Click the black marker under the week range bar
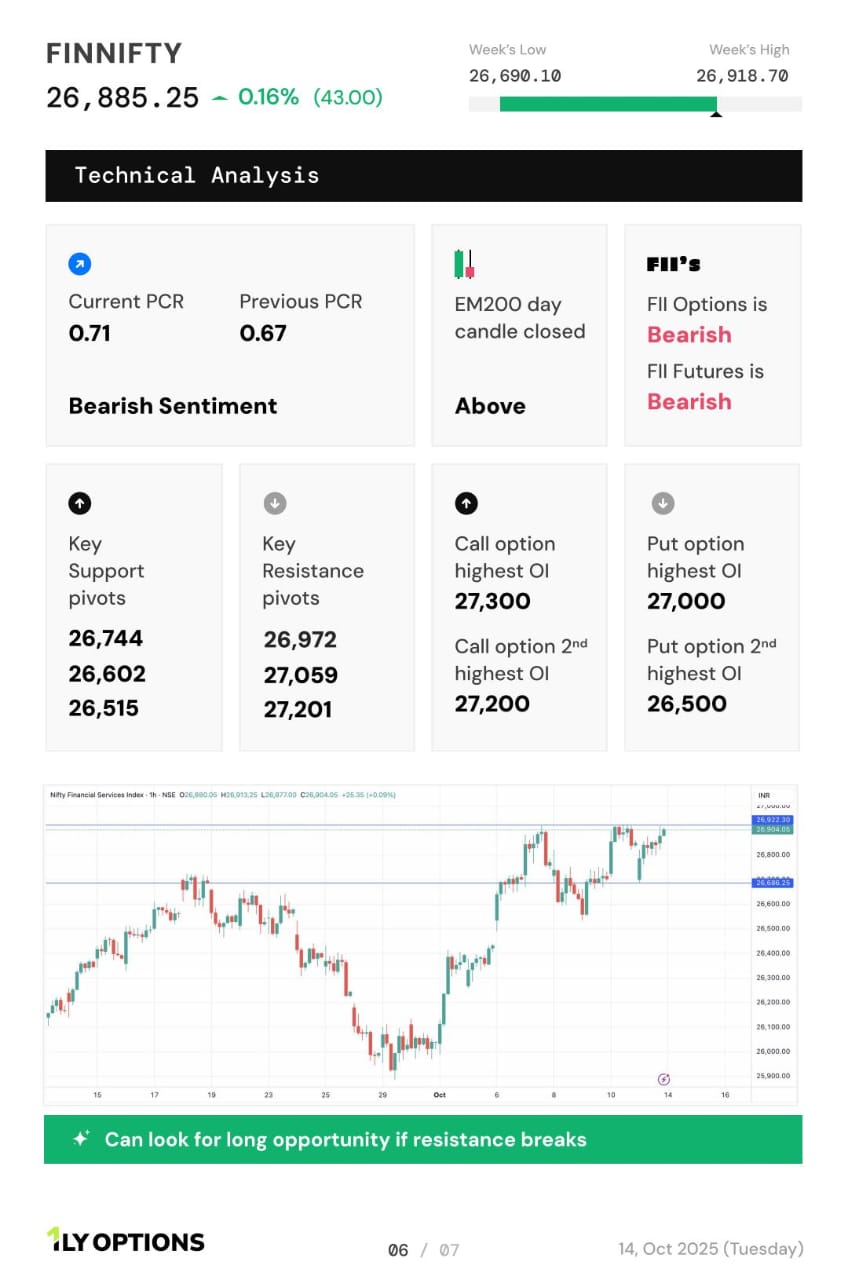848x1280 pixels. coord(715,113)
